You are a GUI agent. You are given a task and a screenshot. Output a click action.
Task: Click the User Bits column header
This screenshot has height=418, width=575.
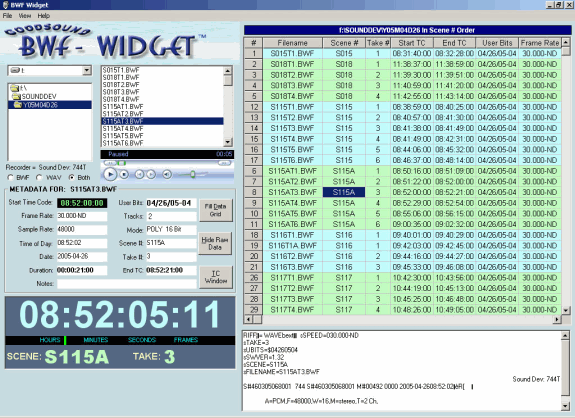coord(497,43)
